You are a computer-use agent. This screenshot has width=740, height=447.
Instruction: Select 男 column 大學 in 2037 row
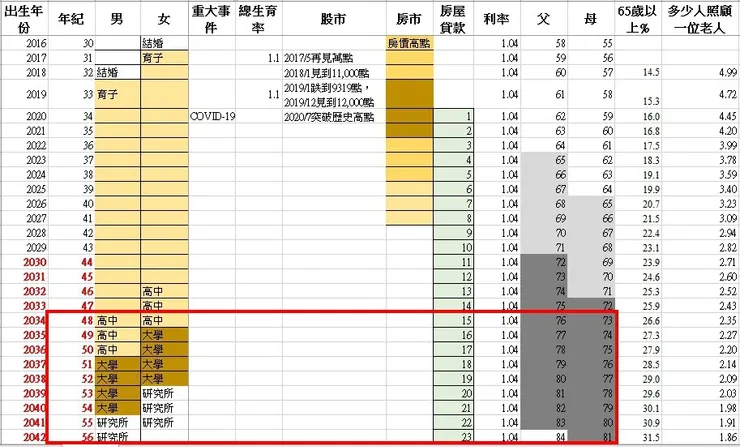[117, 364]
